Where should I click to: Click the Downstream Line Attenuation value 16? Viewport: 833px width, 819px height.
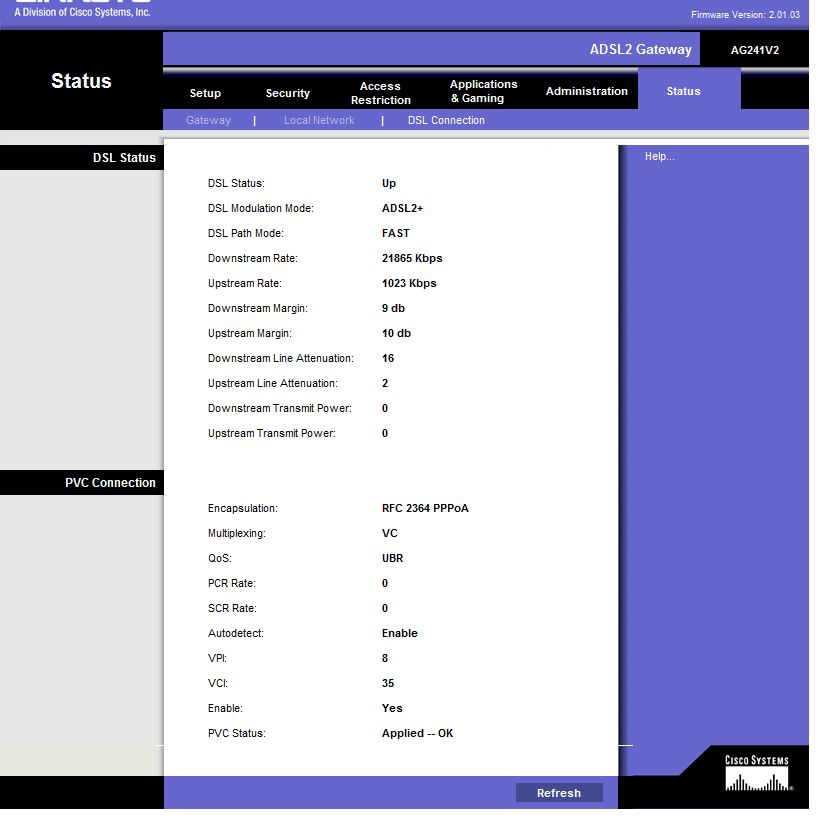[x=388, y=358]
